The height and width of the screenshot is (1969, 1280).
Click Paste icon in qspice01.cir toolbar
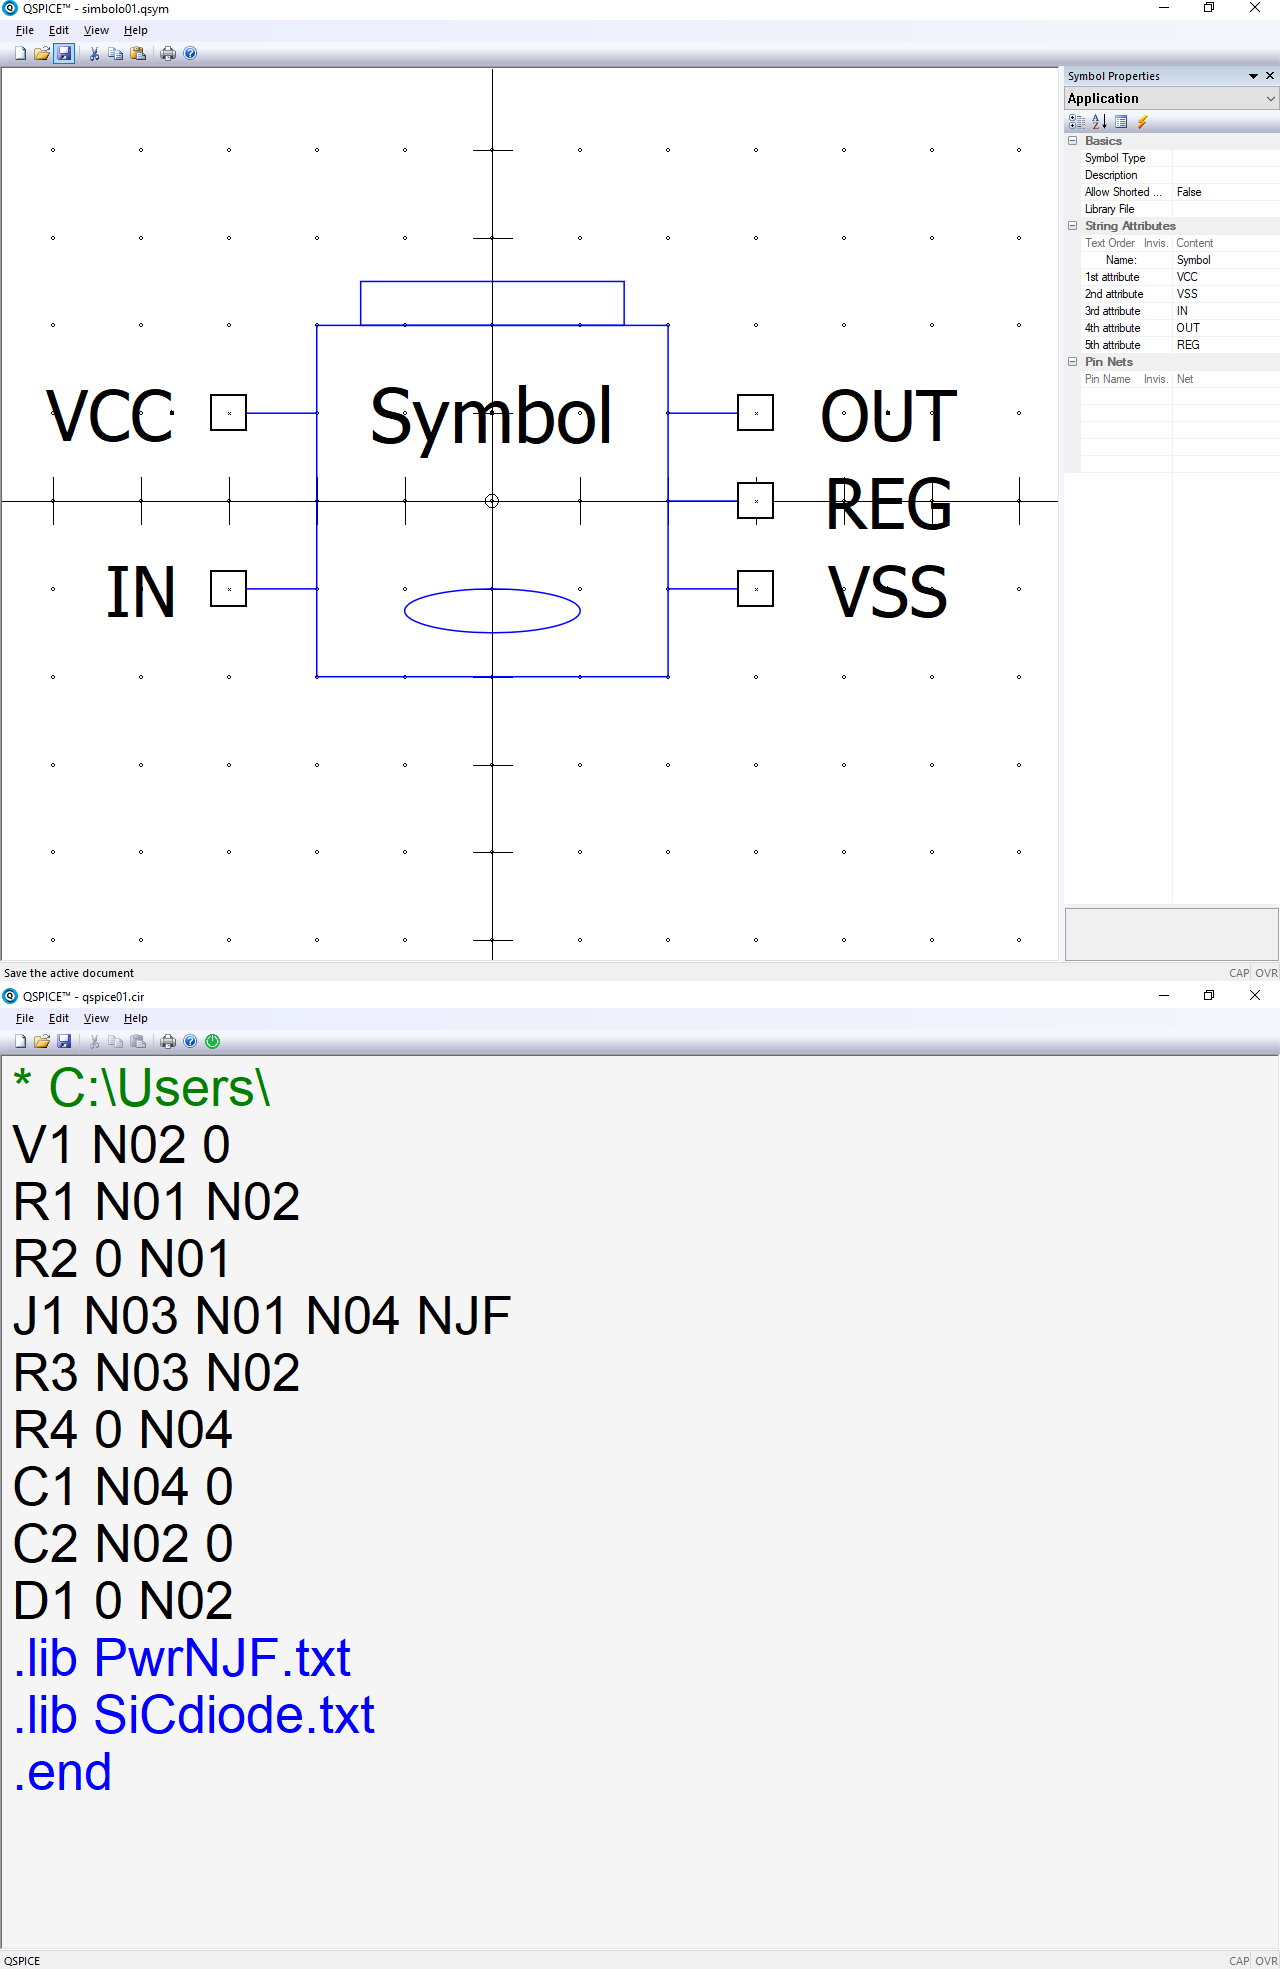point(138,1041)
